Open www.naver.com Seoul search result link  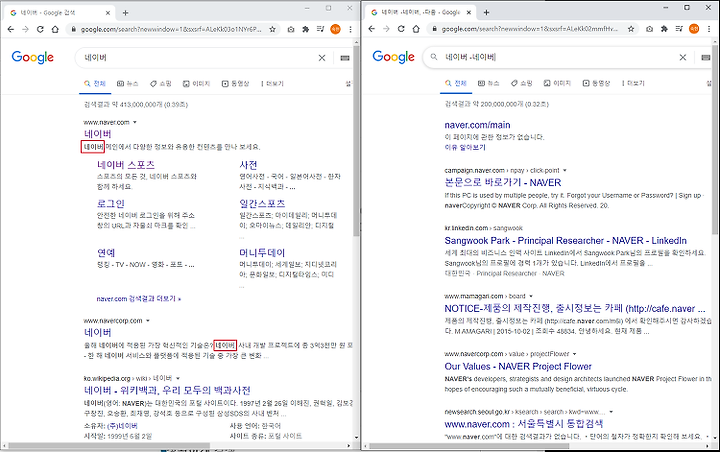coord(523,424)
